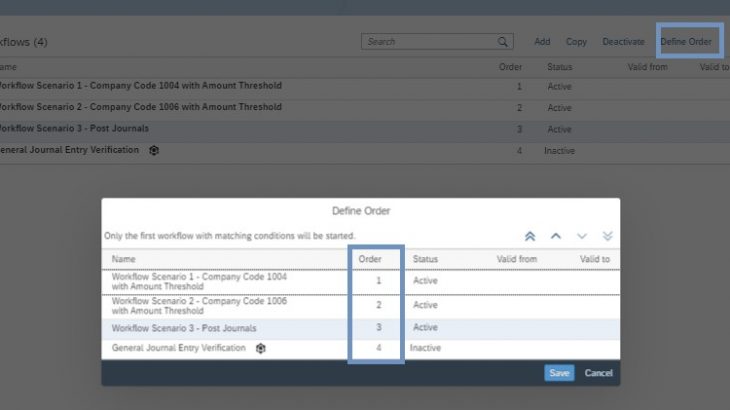This screenshot has height=410, width=730.
Task: Click Valid from header in background table
Action: click(x=648, y=67)
